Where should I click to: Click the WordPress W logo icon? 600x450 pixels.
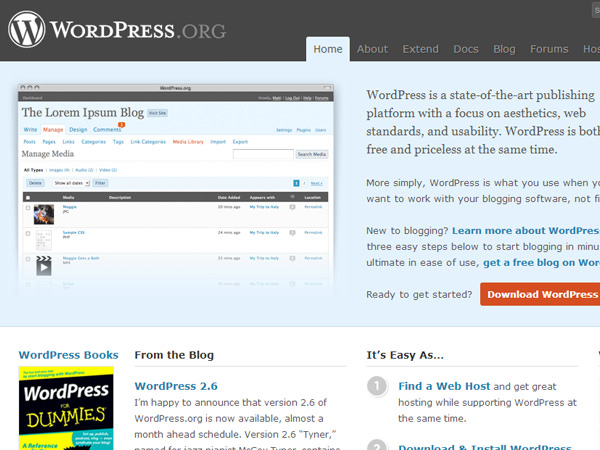[27, 29]
